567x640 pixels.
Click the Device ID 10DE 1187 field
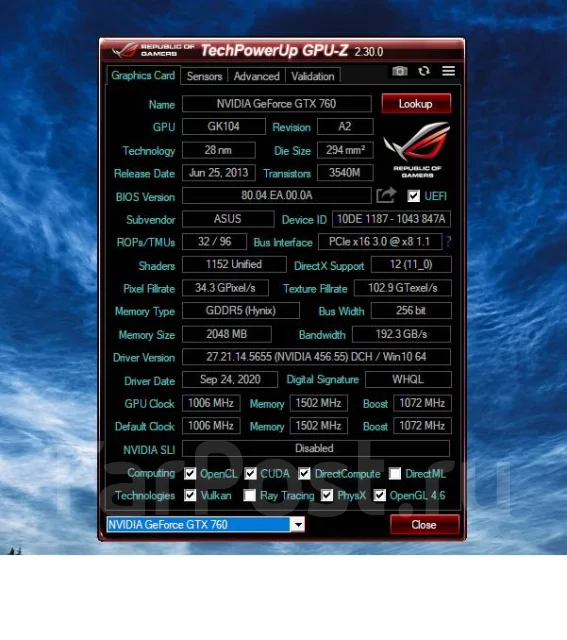(x=391, y=219)
